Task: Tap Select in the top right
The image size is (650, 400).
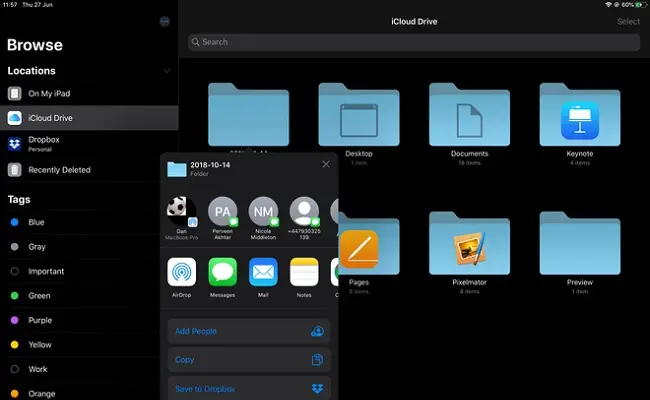Action: (x=628, y=21)
